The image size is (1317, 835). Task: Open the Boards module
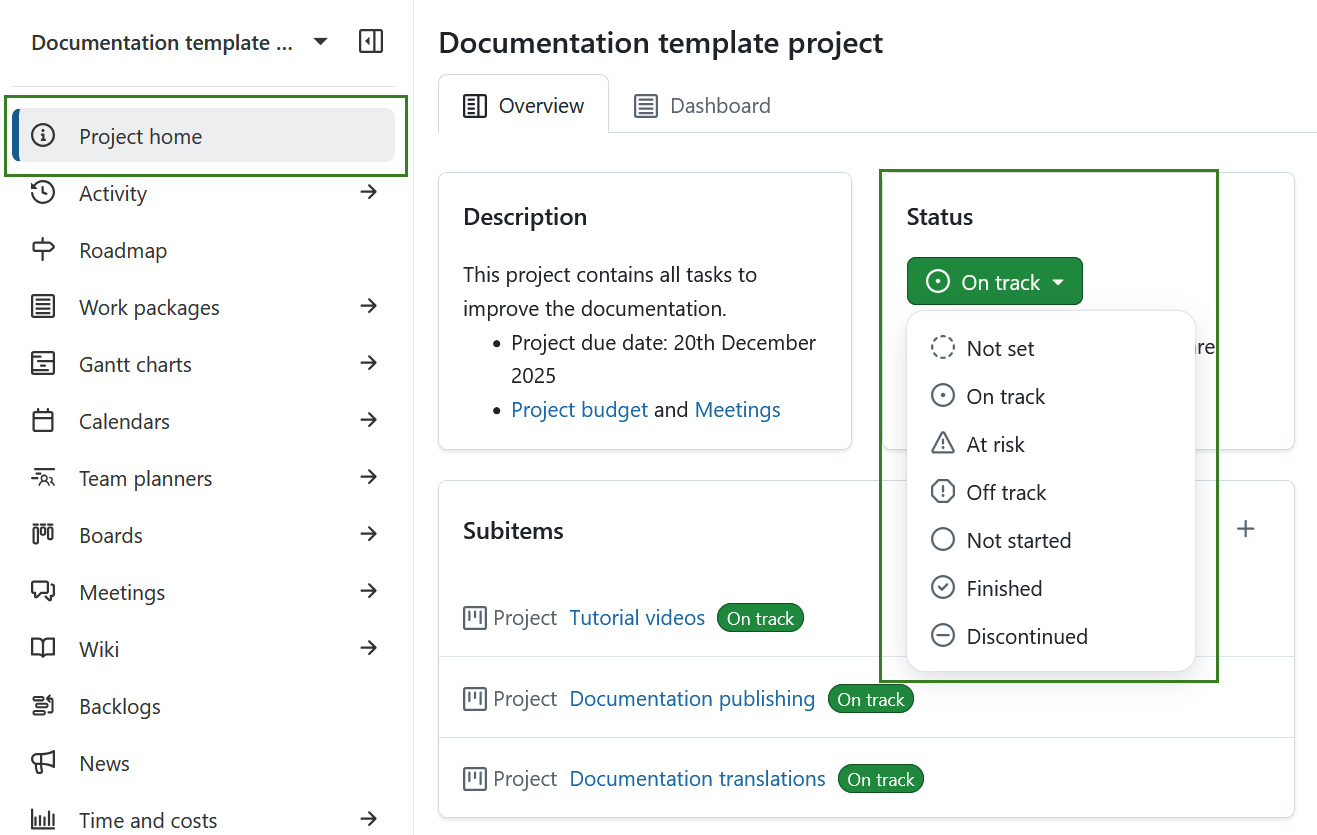[110, 534]
